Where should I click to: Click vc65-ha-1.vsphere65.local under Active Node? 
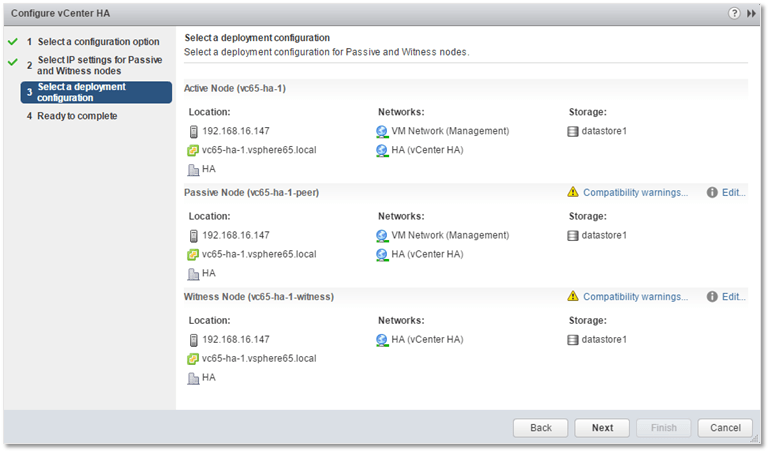pyautogui.click(x=259, y=150)
